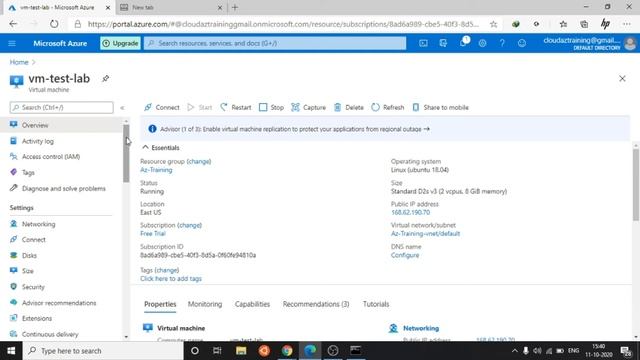Switch to the New tab browser tab
The height and width of the screenshot is (360, 640).
[x=171, y=7]
